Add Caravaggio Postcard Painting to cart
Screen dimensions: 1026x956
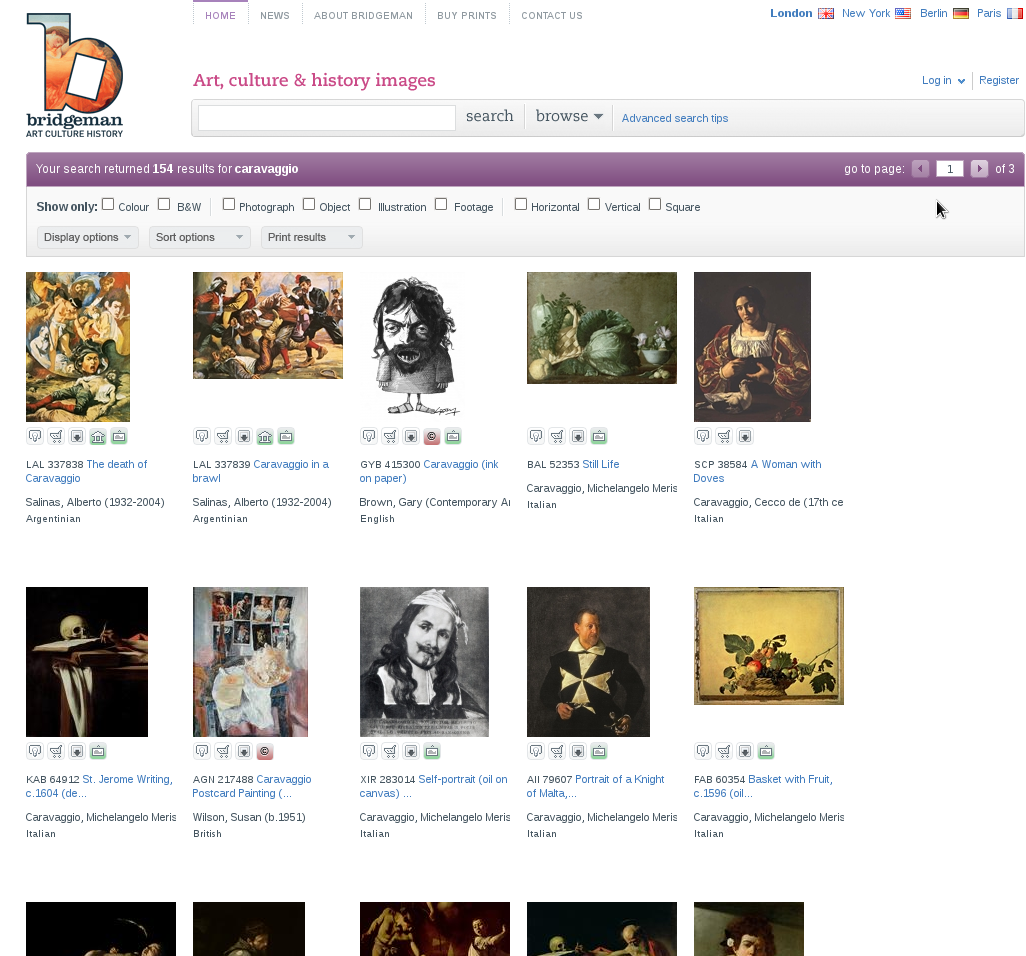[223, 751]
